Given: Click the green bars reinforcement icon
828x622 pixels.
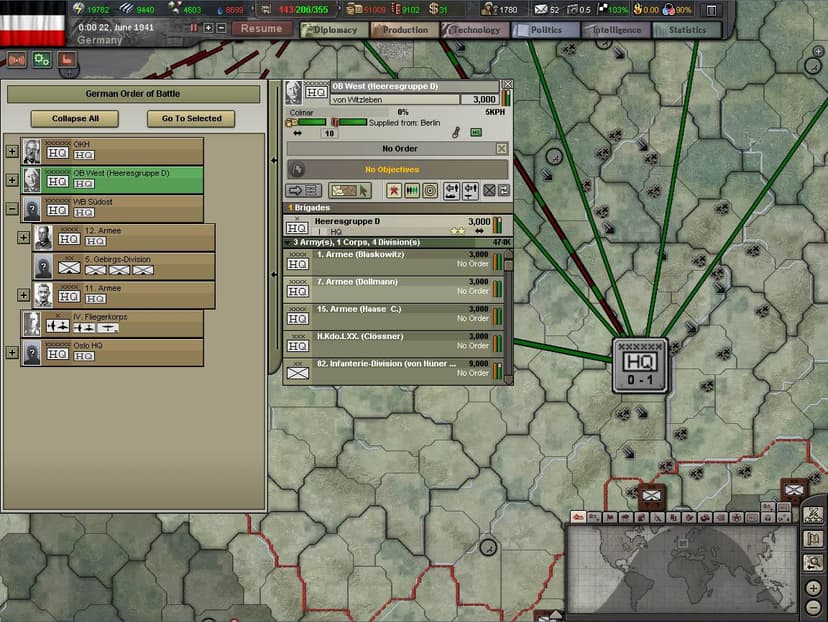Looking at the screenshot, I should (412, 191).
